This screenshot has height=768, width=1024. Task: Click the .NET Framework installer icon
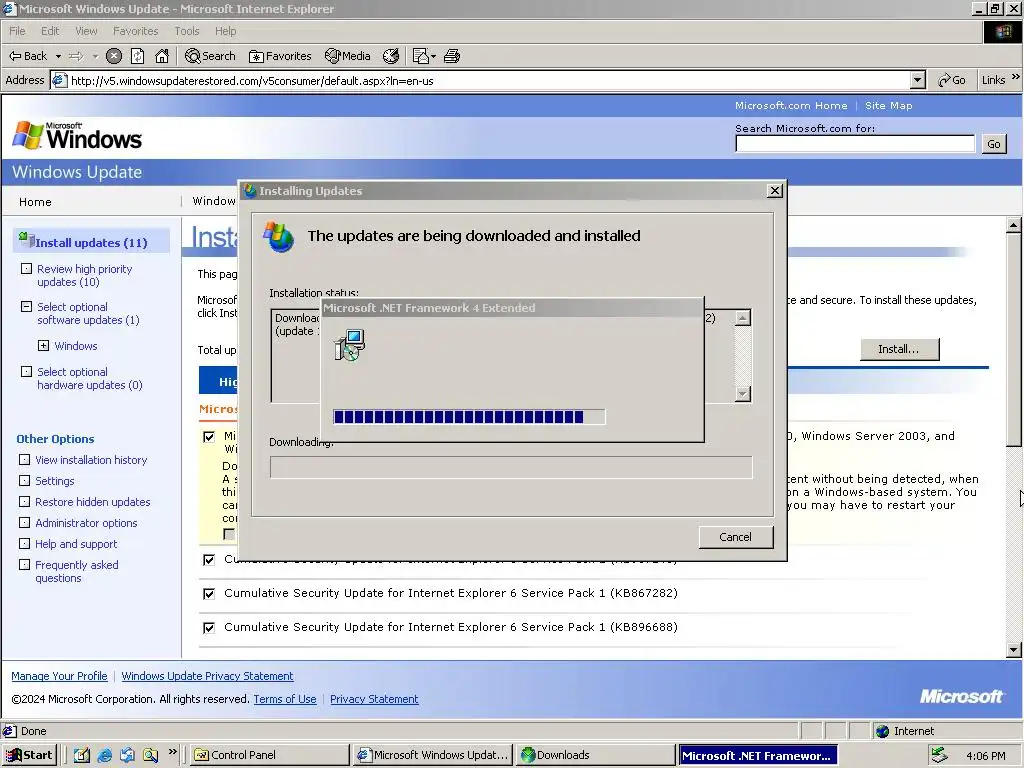point(349,344)
